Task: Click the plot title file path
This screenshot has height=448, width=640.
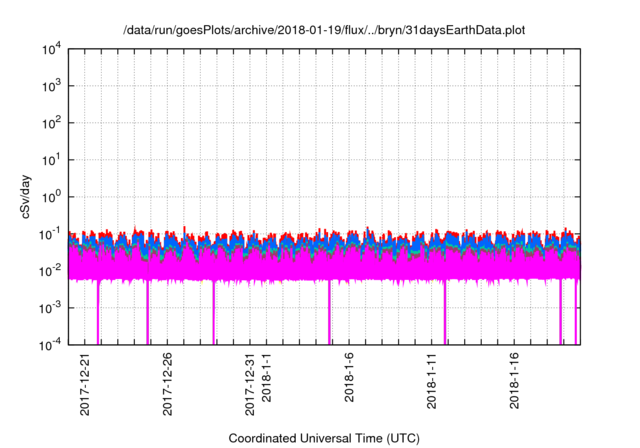Action: (x=324, y=30)
